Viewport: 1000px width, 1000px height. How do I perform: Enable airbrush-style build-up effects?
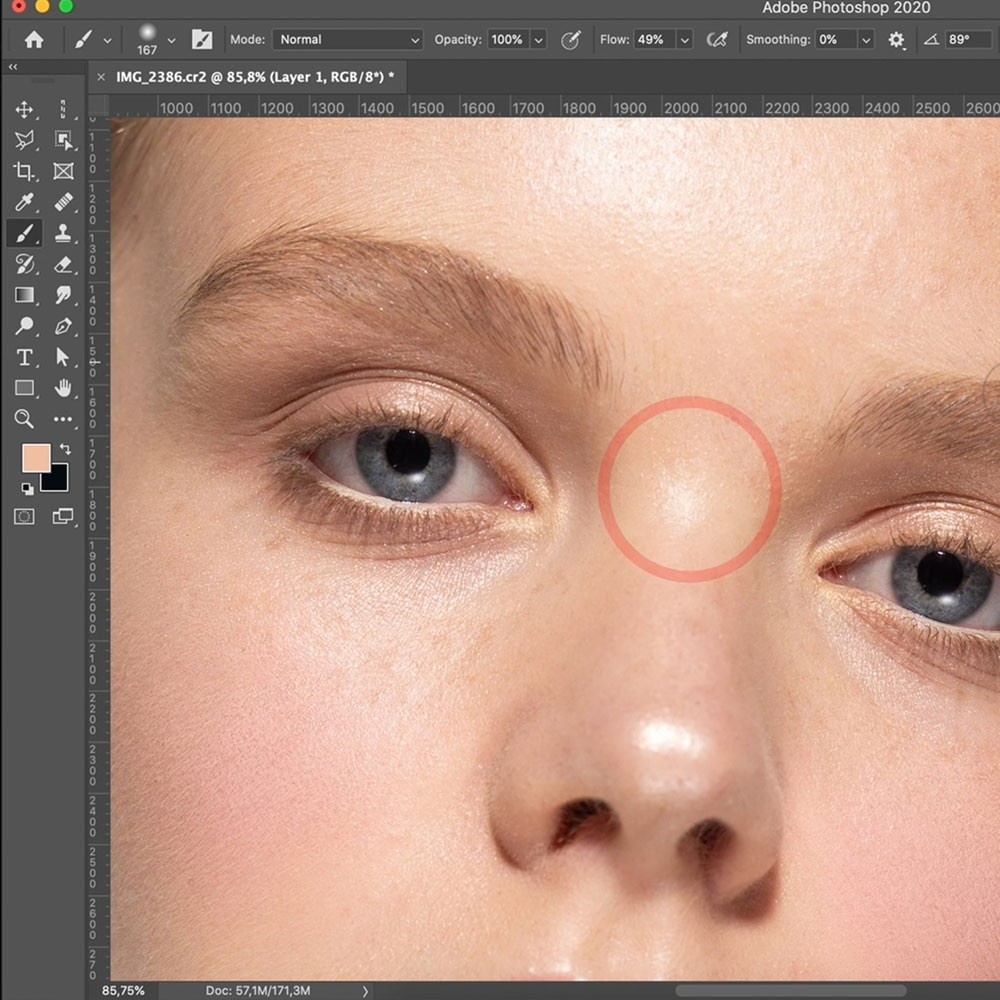717,40
